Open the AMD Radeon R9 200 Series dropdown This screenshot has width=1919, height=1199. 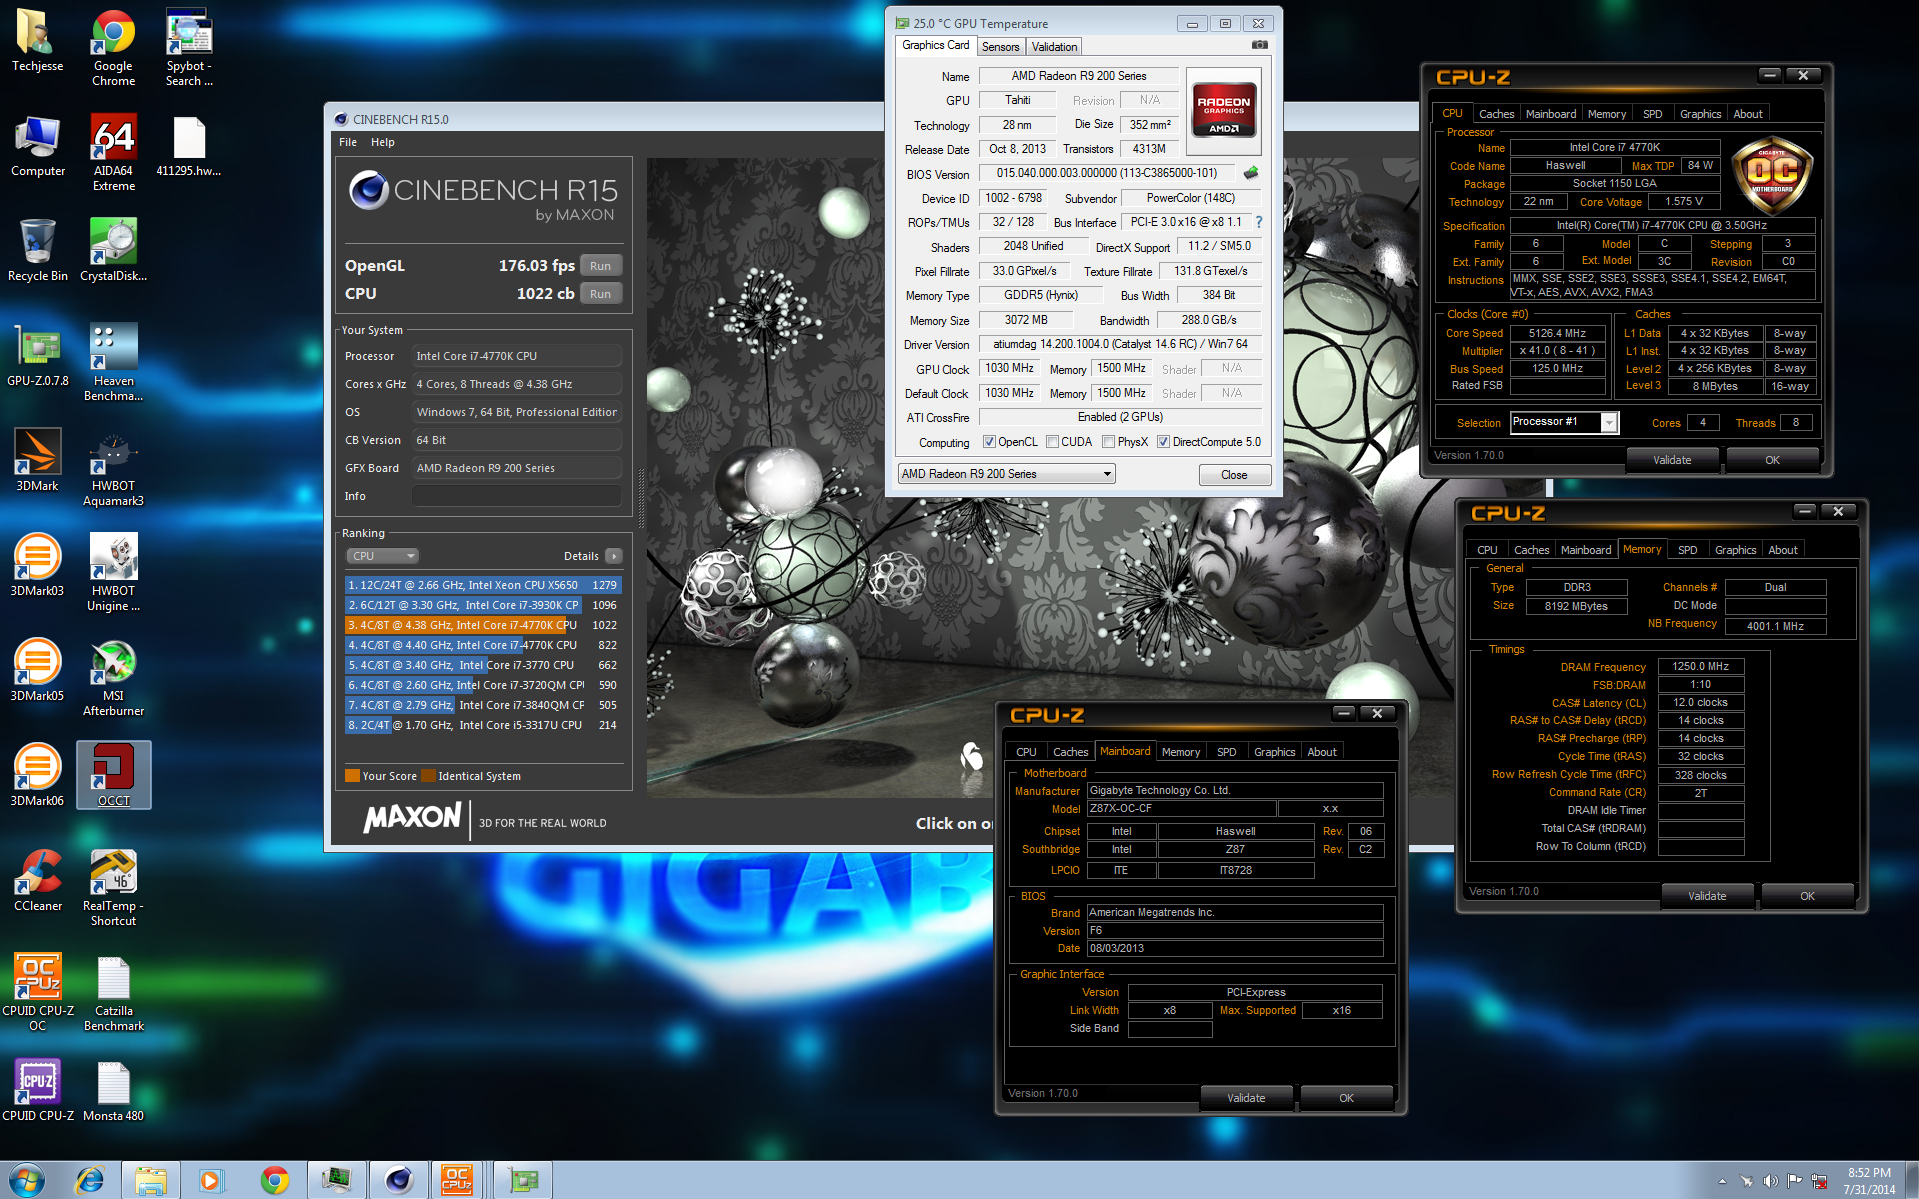[x=1006, y=474]
